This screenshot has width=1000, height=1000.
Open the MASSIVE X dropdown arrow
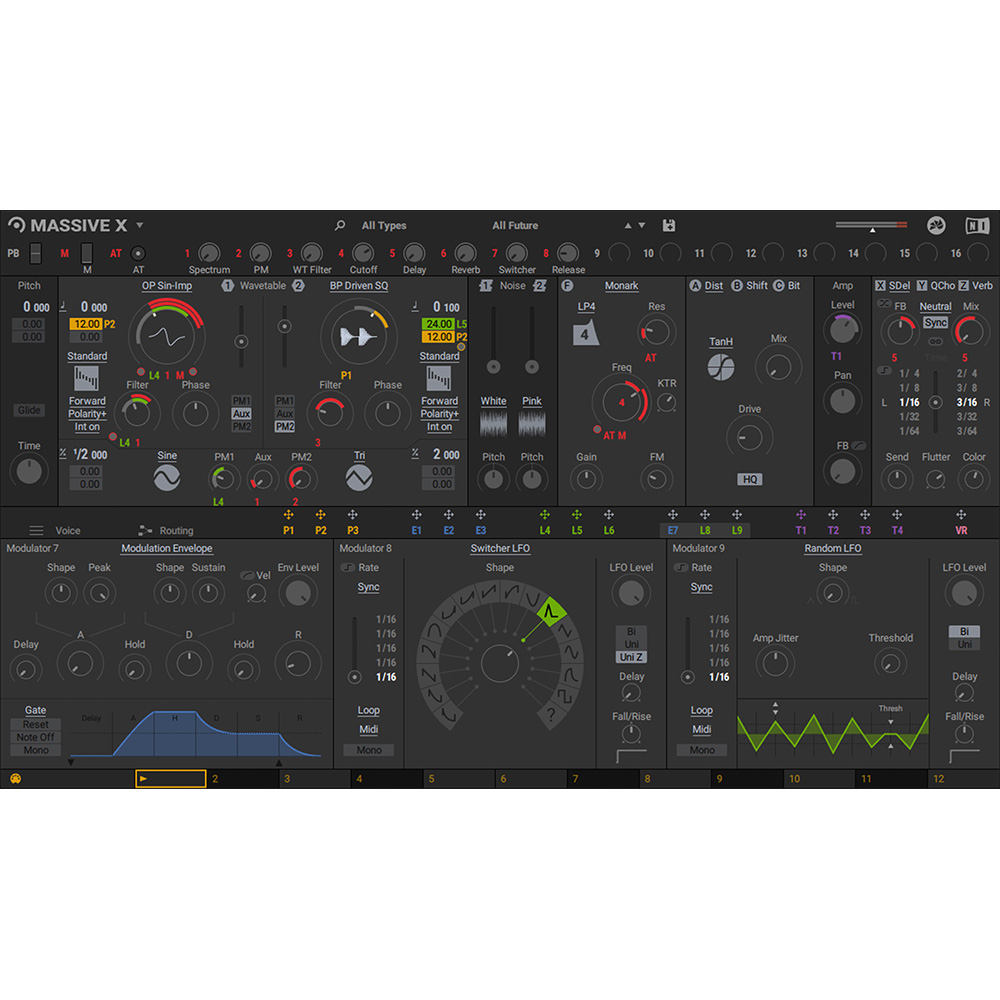[141, 225]
